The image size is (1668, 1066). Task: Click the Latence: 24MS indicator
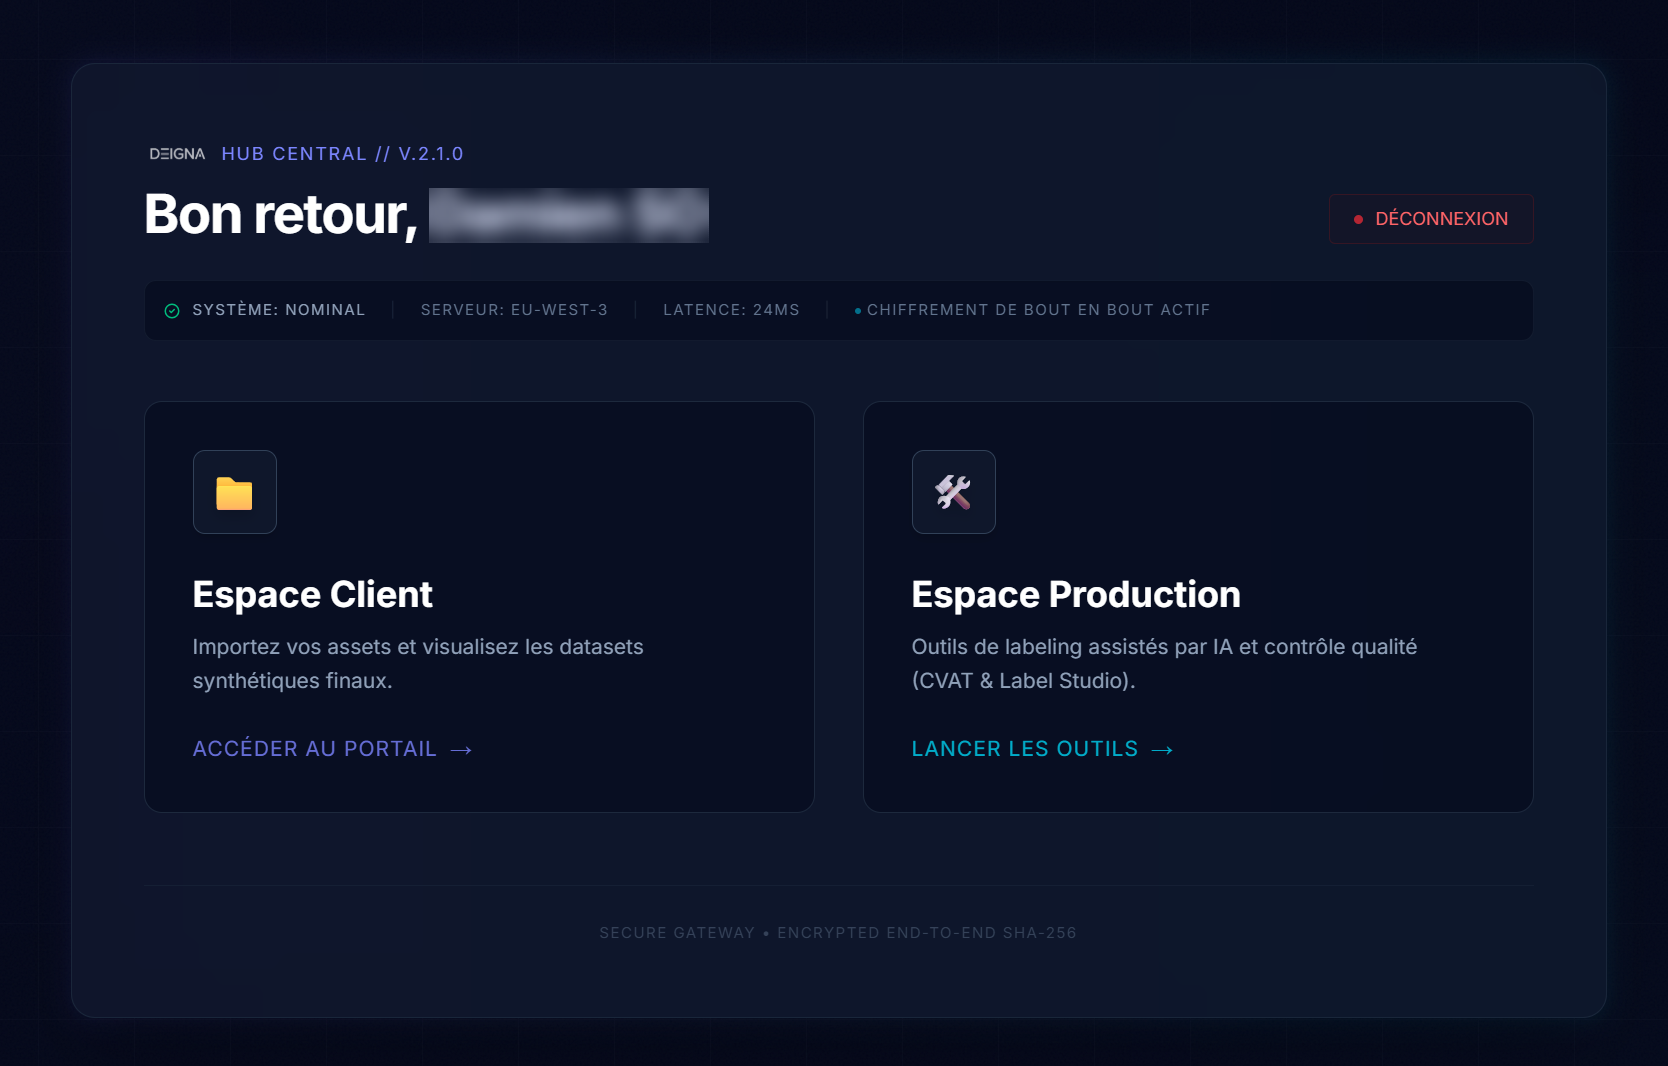pyautogui.click(x=731, y=310)
